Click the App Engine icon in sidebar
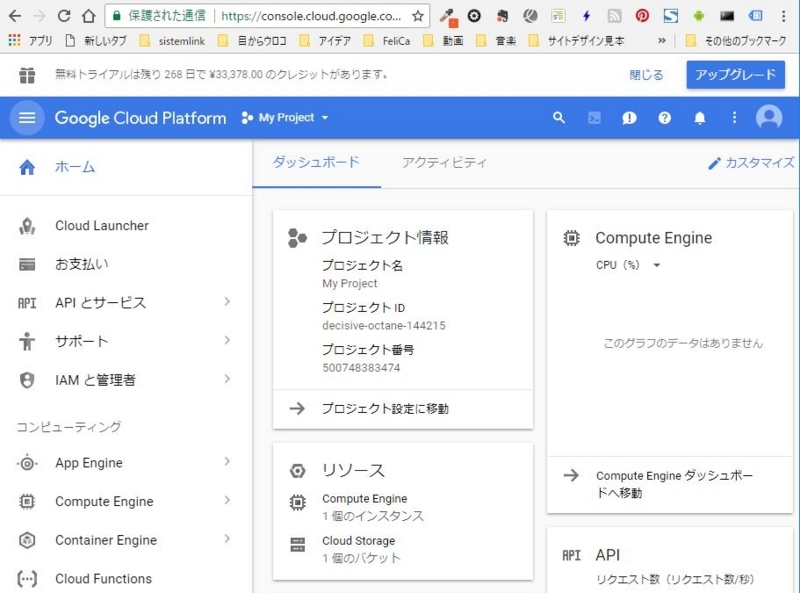This screenshot has width=800, height=593. click(x=27, y=463)
